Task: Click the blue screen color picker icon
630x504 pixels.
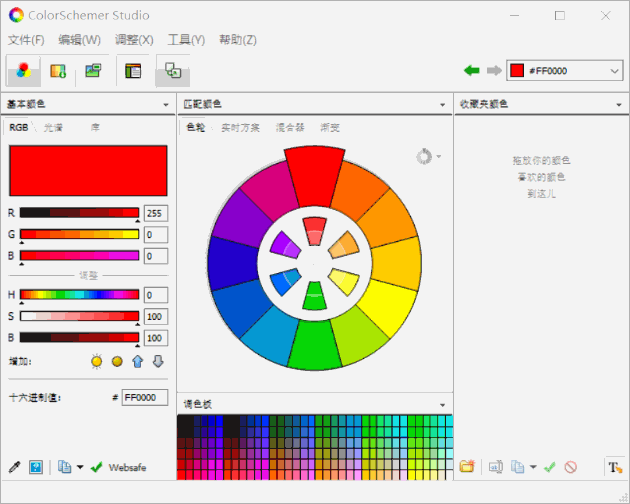Action: tap(36, 467)
